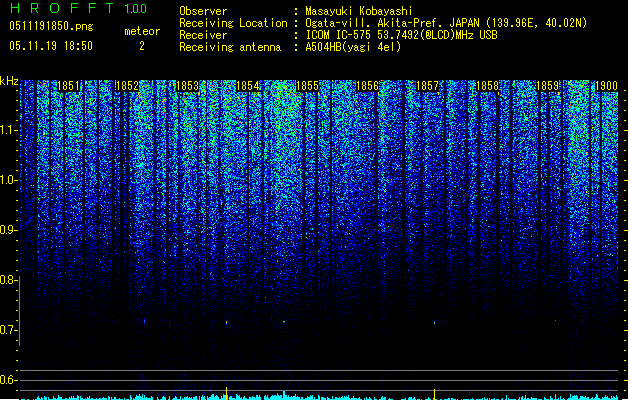The height and width of the screenshot is (400, 629).
Task: Click the meteor echo dot near 1854
Action: click(226, 322)
